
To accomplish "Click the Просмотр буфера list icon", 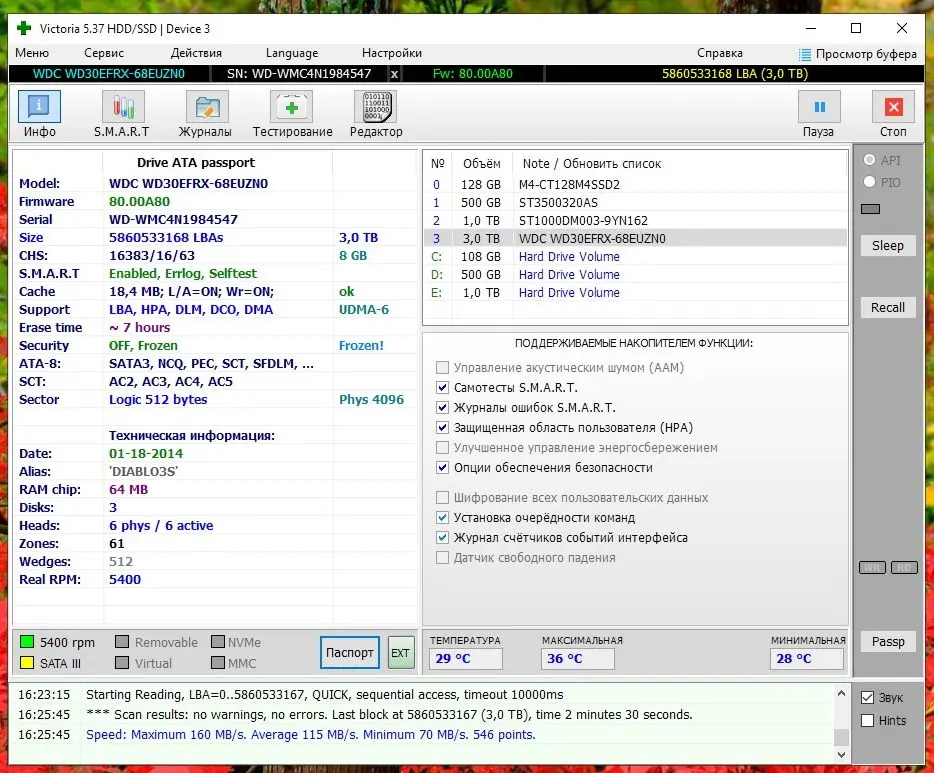I will point(805,54).
